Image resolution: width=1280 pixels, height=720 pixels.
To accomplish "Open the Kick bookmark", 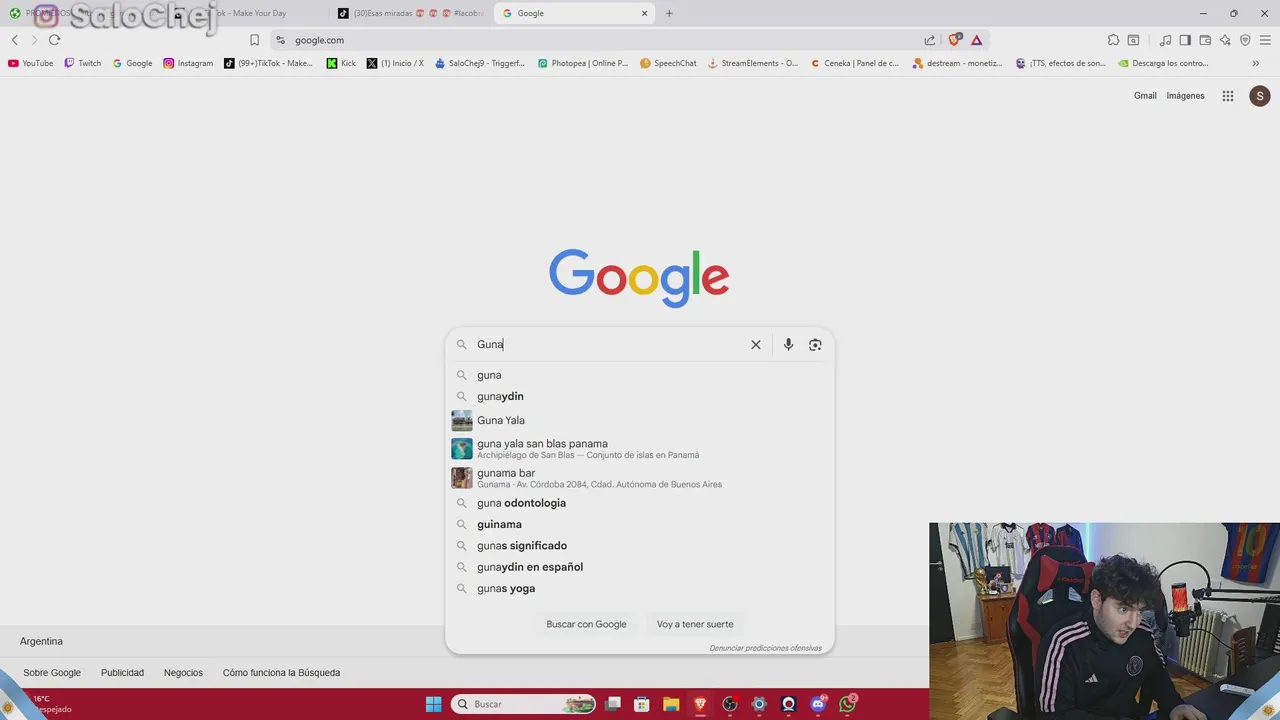I will pos(341,63).
